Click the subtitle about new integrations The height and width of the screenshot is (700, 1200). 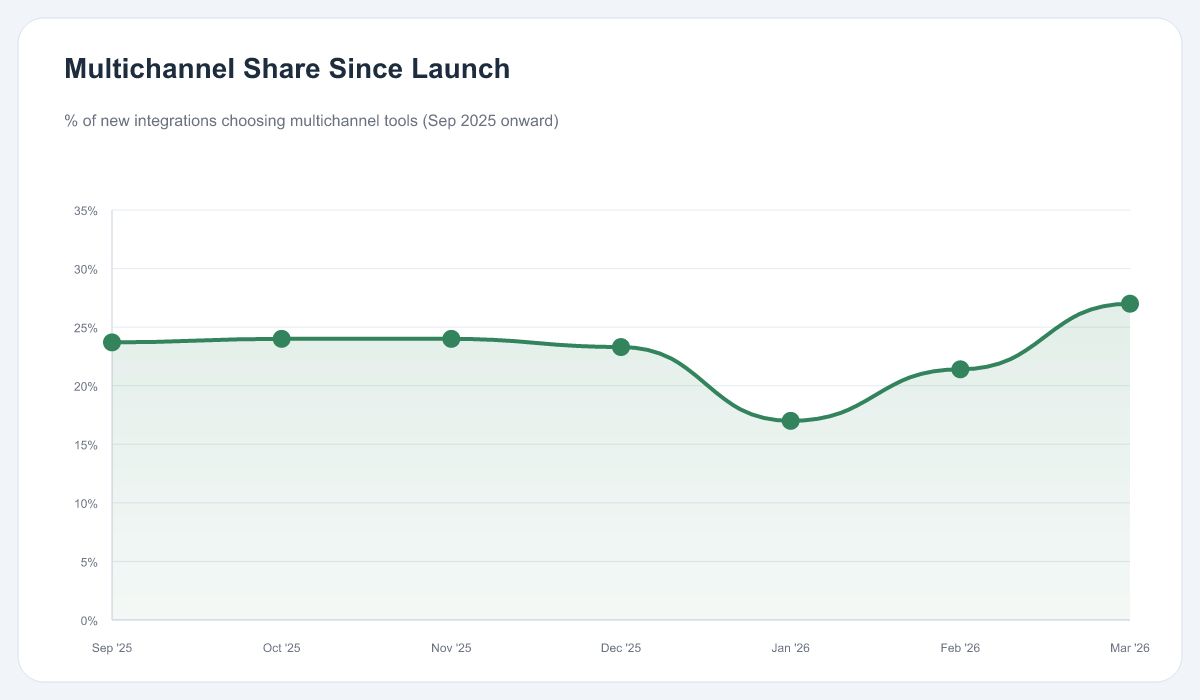point(312,120)
